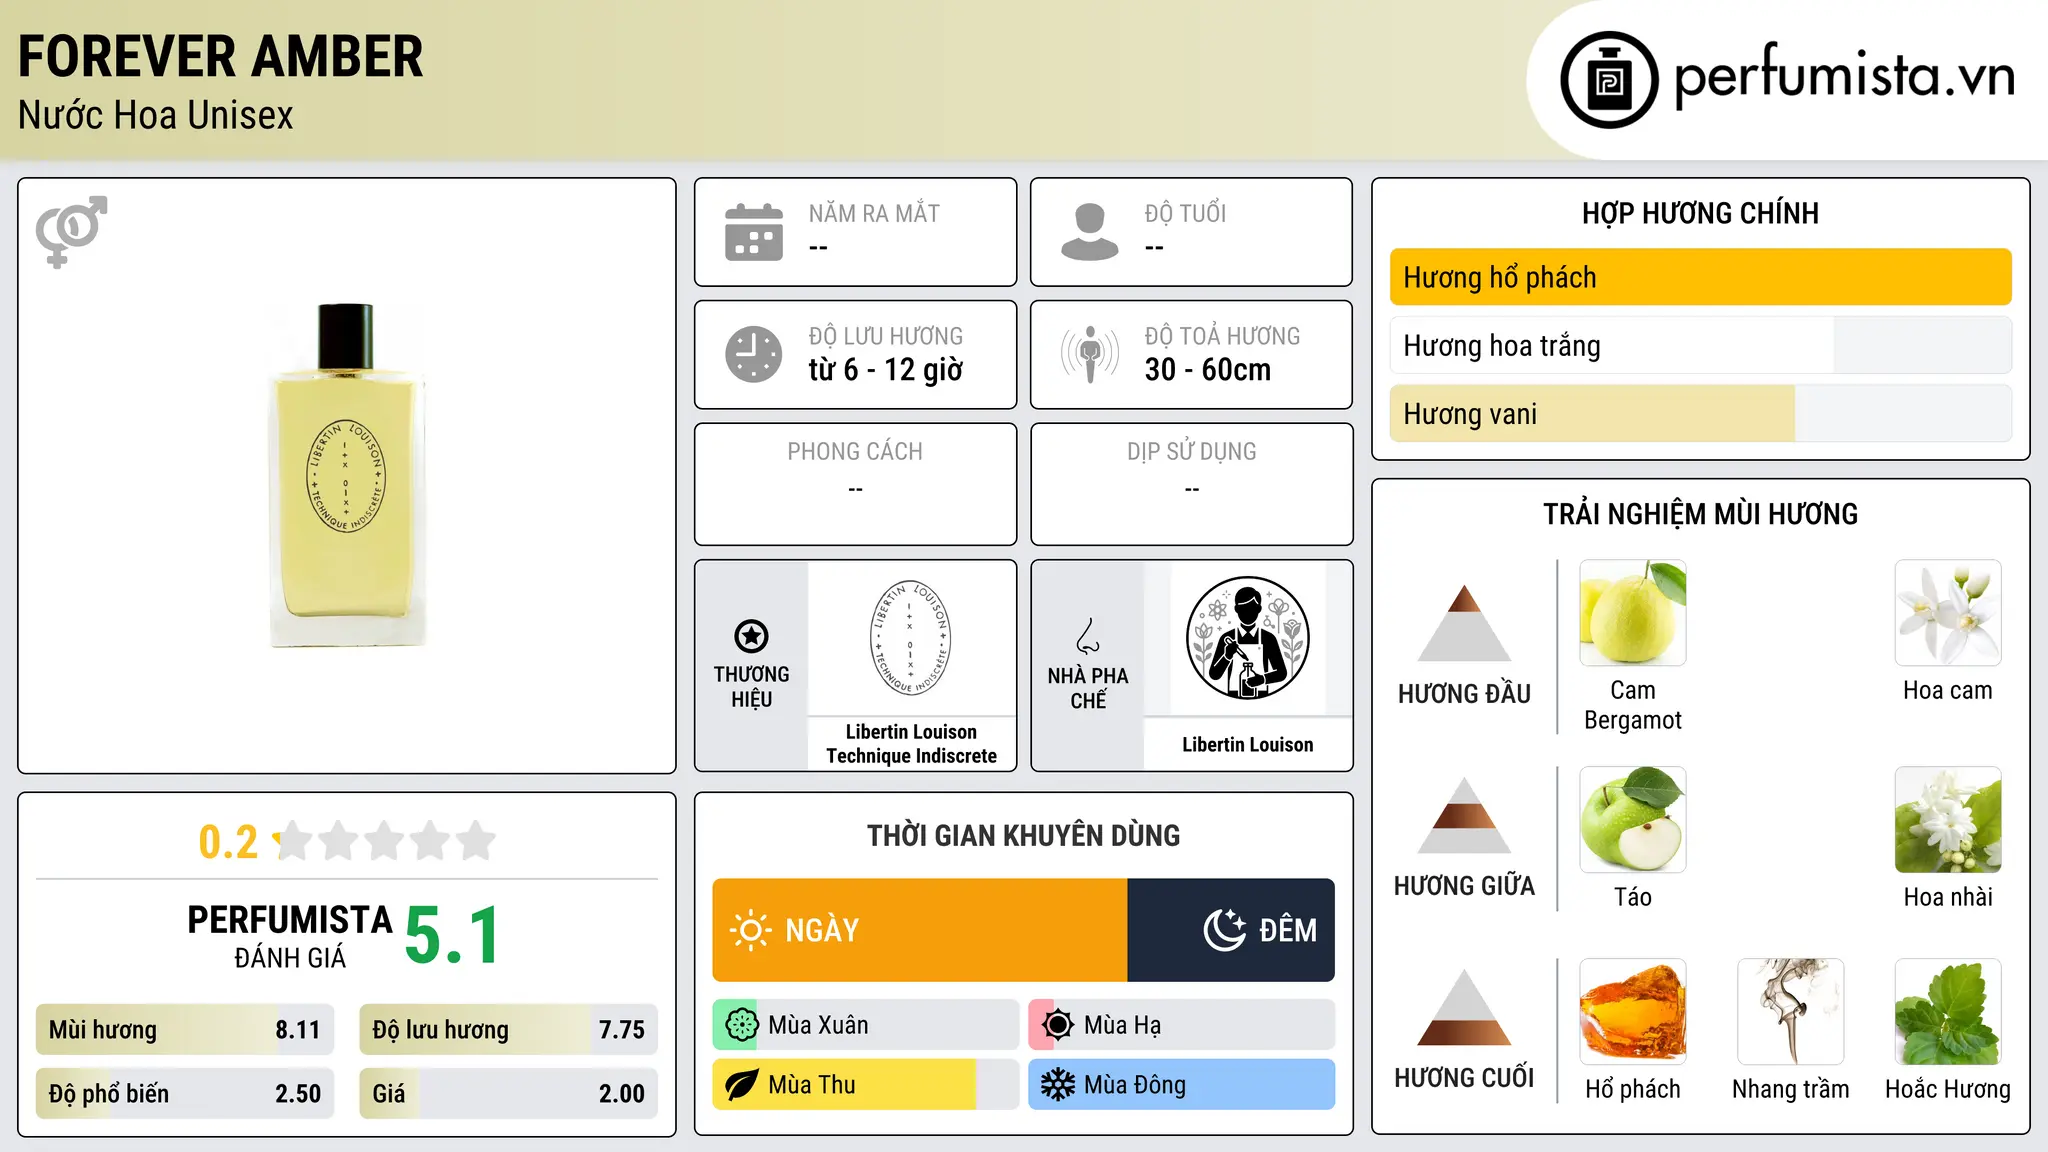Click the 0.2 star score number
2048x1152 pixels.
tap(228, 842)
